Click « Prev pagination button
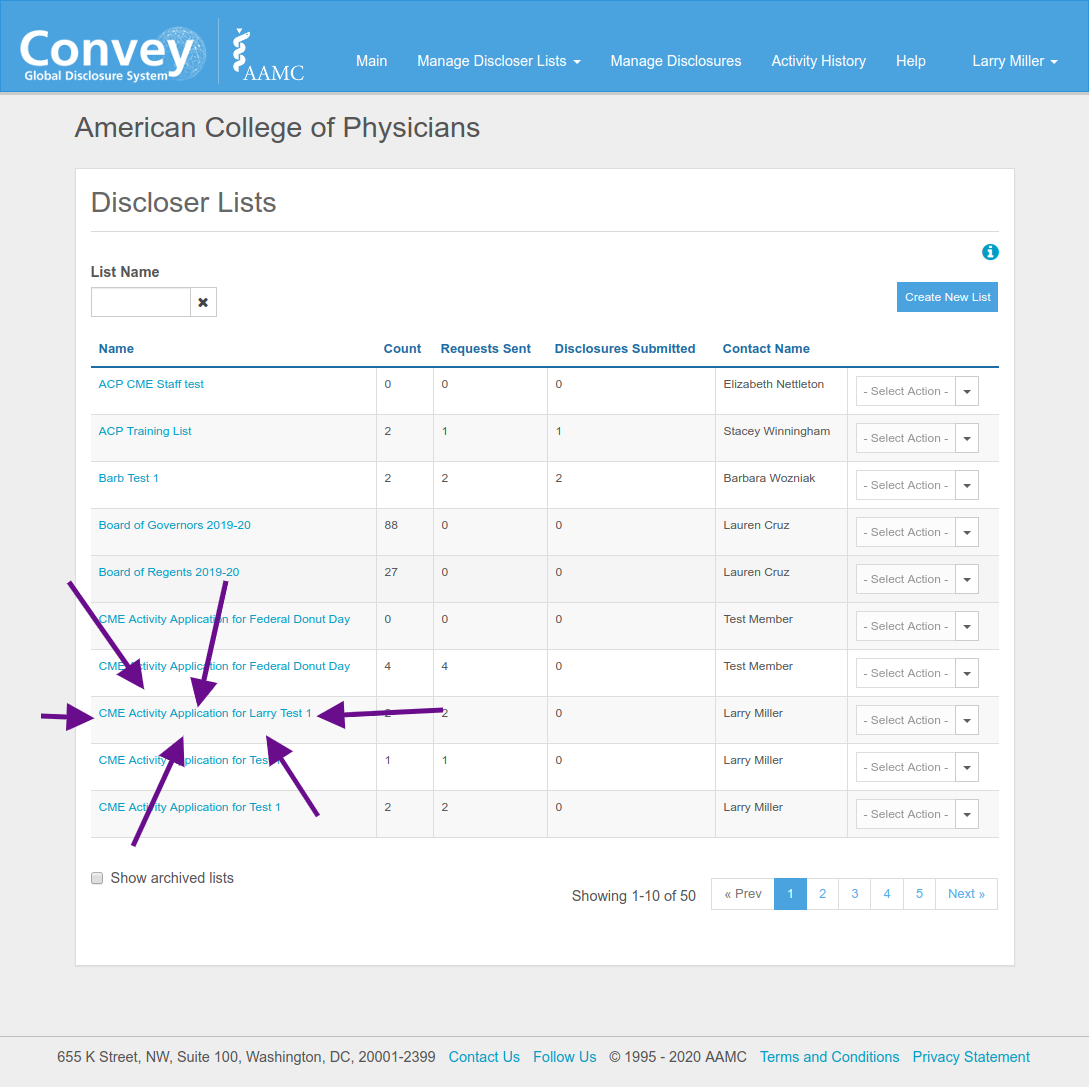The height and width of the screenshot is (1087, 1089). 742,894
